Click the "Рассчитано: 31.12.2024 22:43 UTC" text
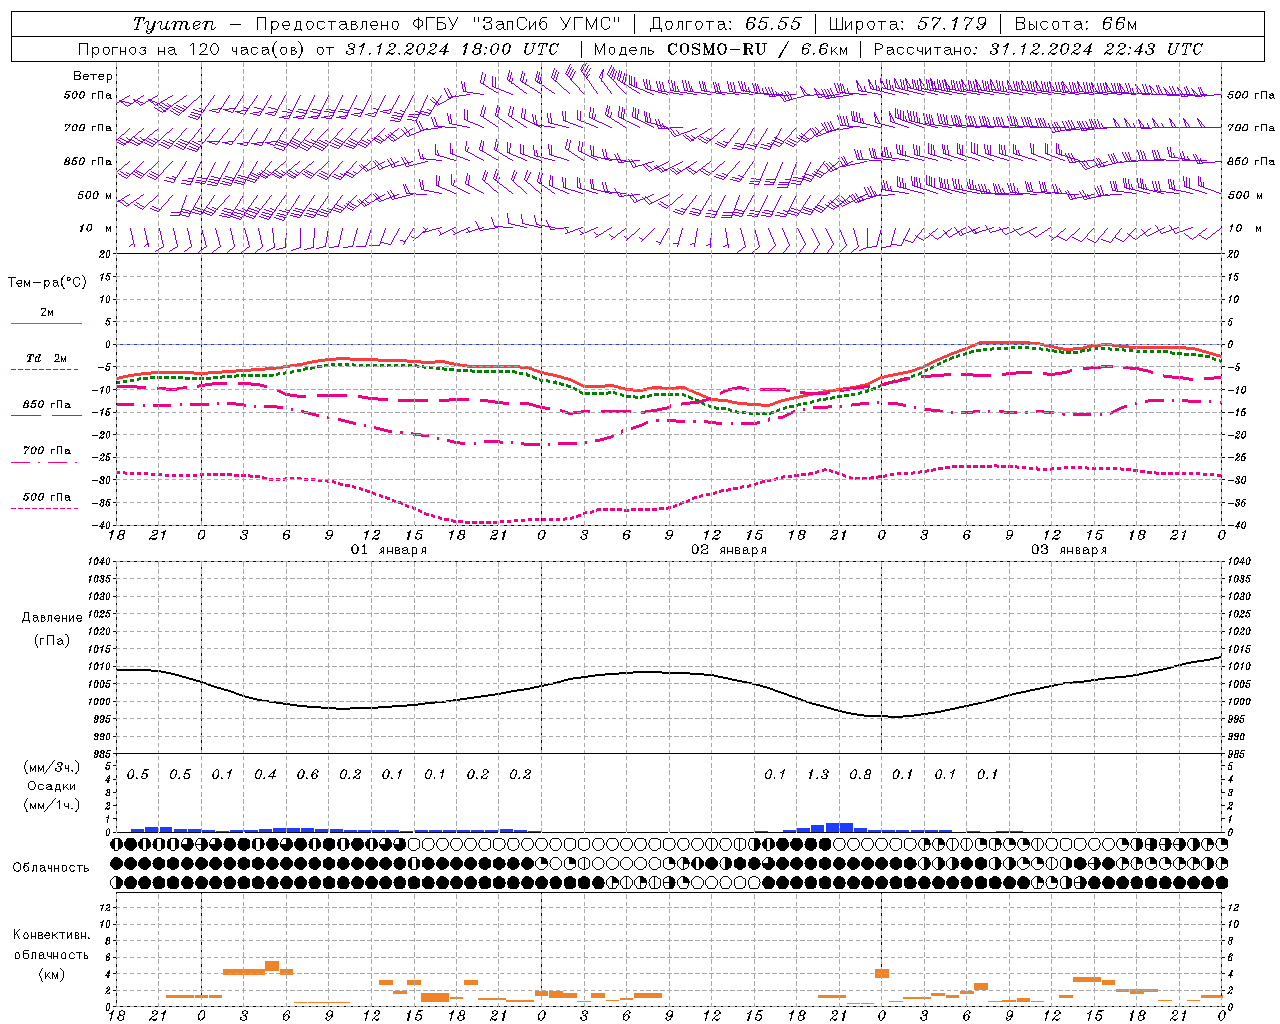Viewport: 1280px width, 1024px height. [1038, 49]
